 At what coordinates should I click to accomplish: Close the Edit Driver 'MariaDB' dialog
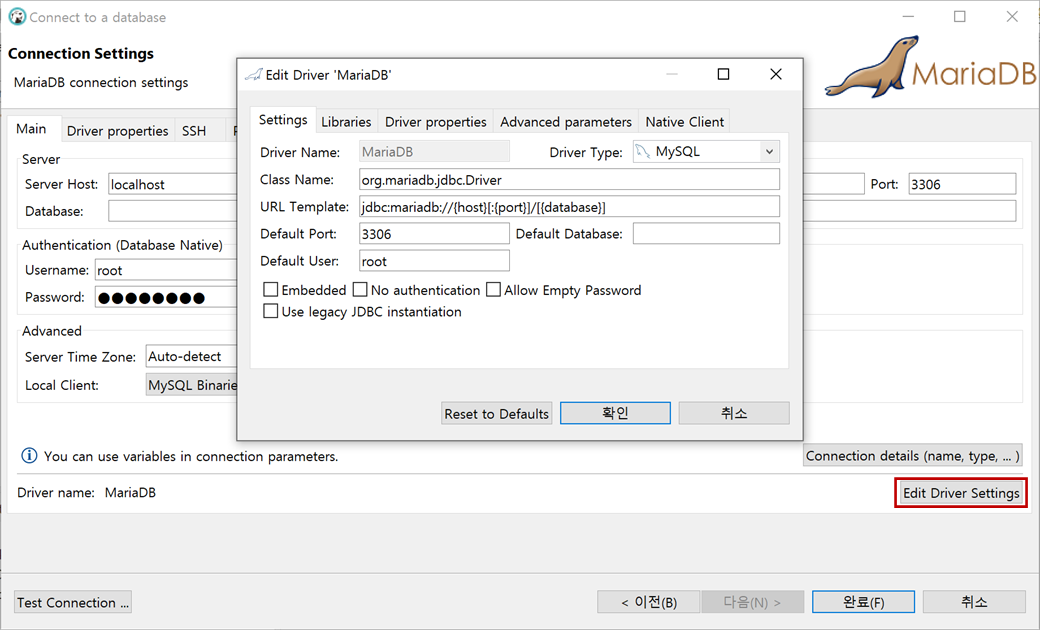pyautogui.click(x=775, y=74)
